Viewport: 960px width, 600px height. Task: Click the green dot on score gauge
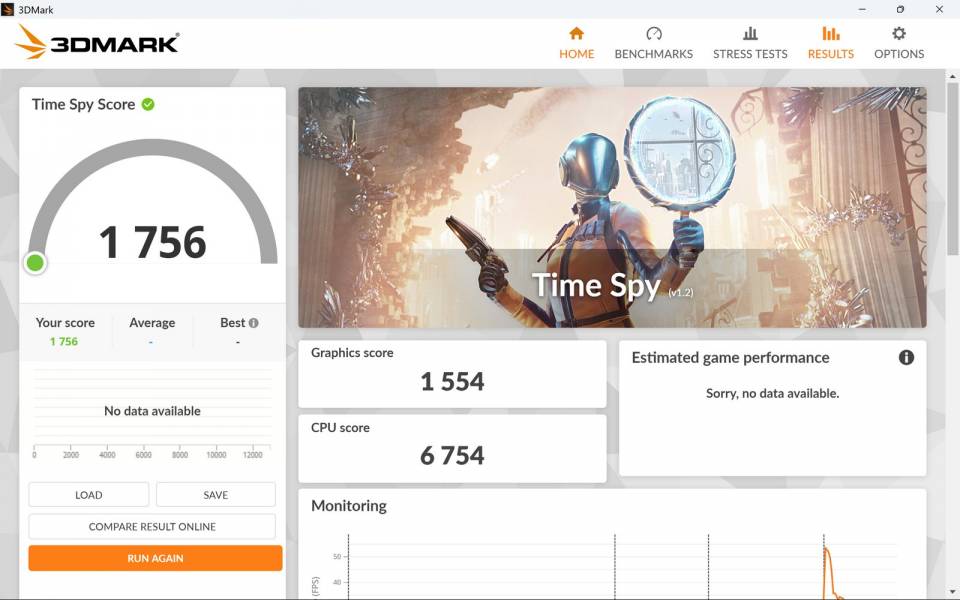[35, 263]
